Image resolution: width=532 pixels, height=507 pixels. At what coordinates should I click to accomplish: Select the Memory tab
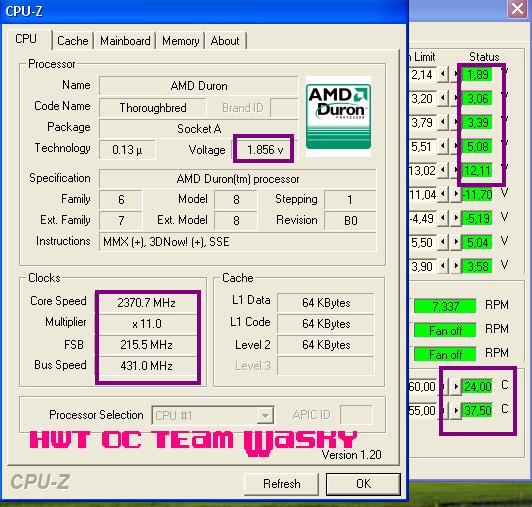[x=180, y=41]
